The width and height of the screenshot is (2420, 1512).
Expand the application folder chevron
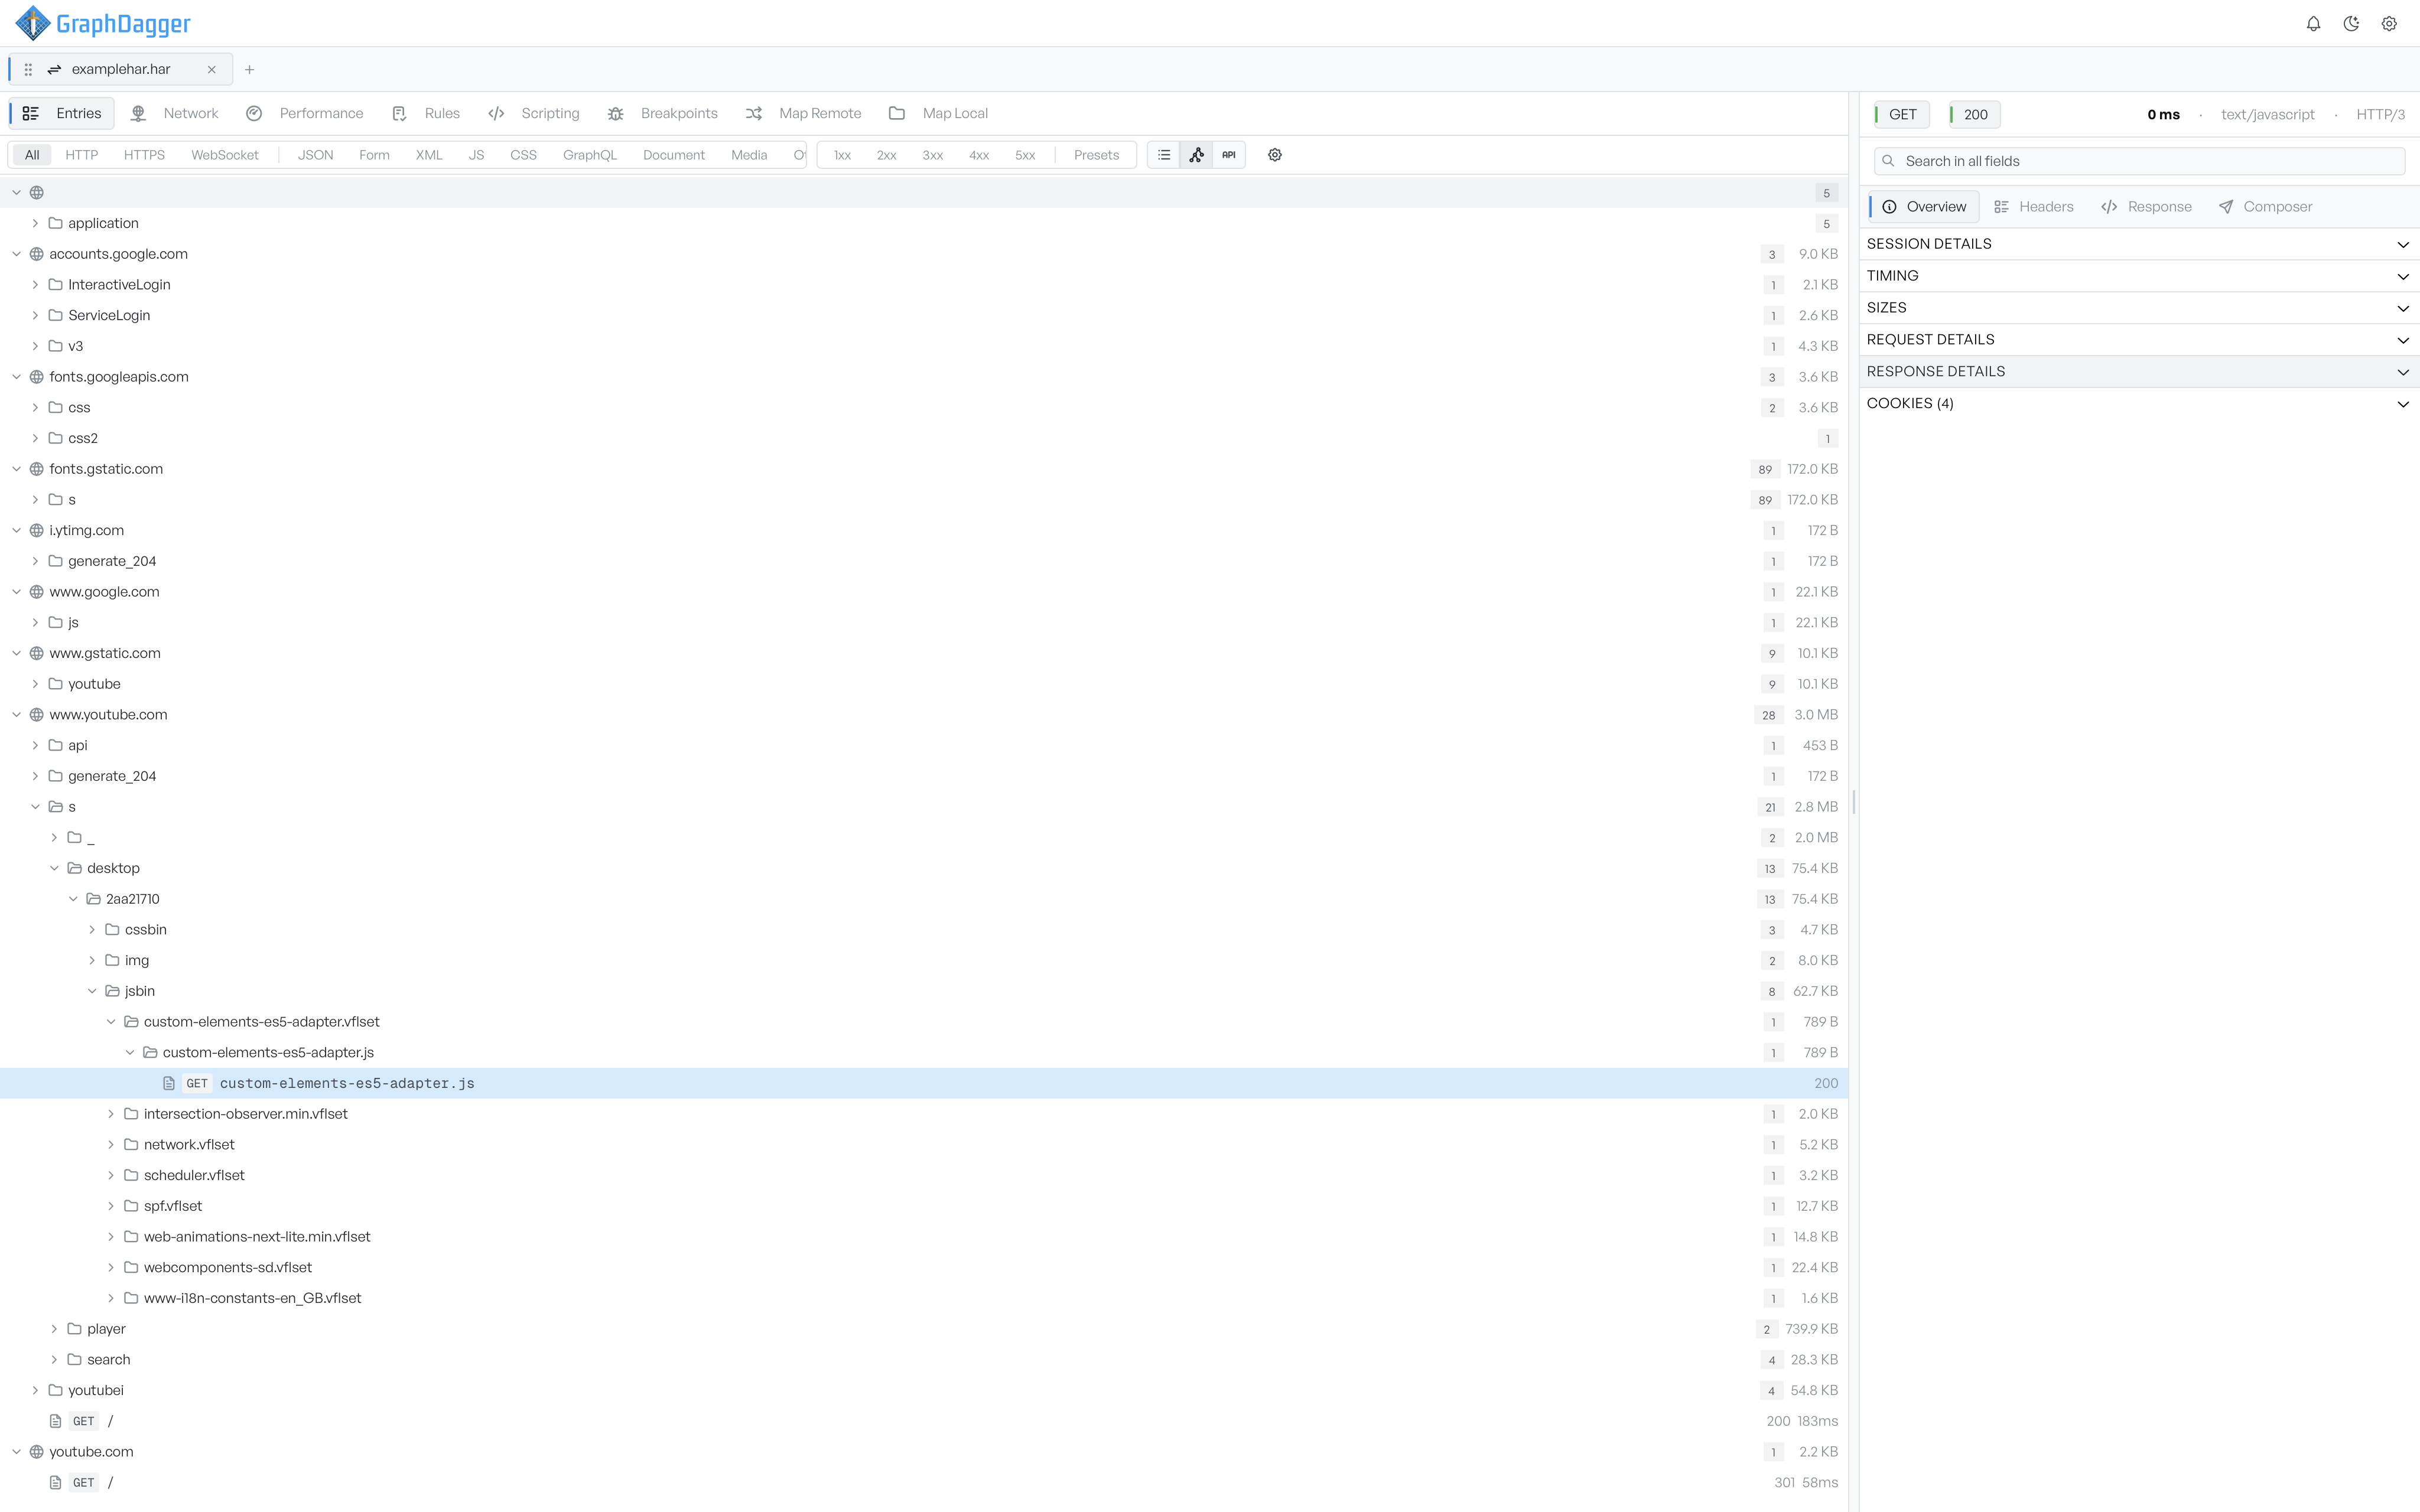[x=35, y=223]
